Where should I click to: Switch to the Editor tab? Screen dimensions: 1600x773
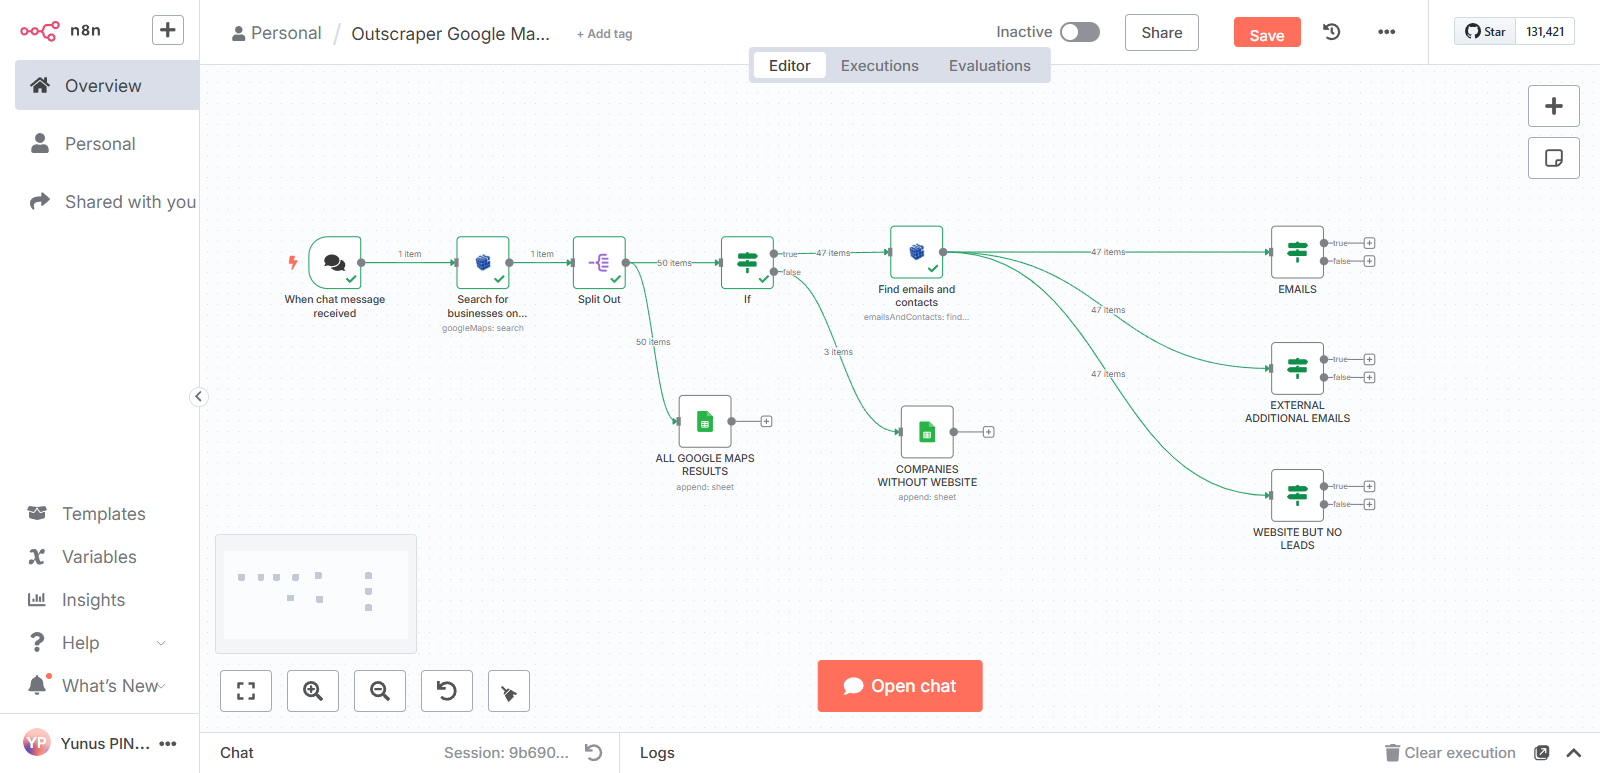[789, 66]
